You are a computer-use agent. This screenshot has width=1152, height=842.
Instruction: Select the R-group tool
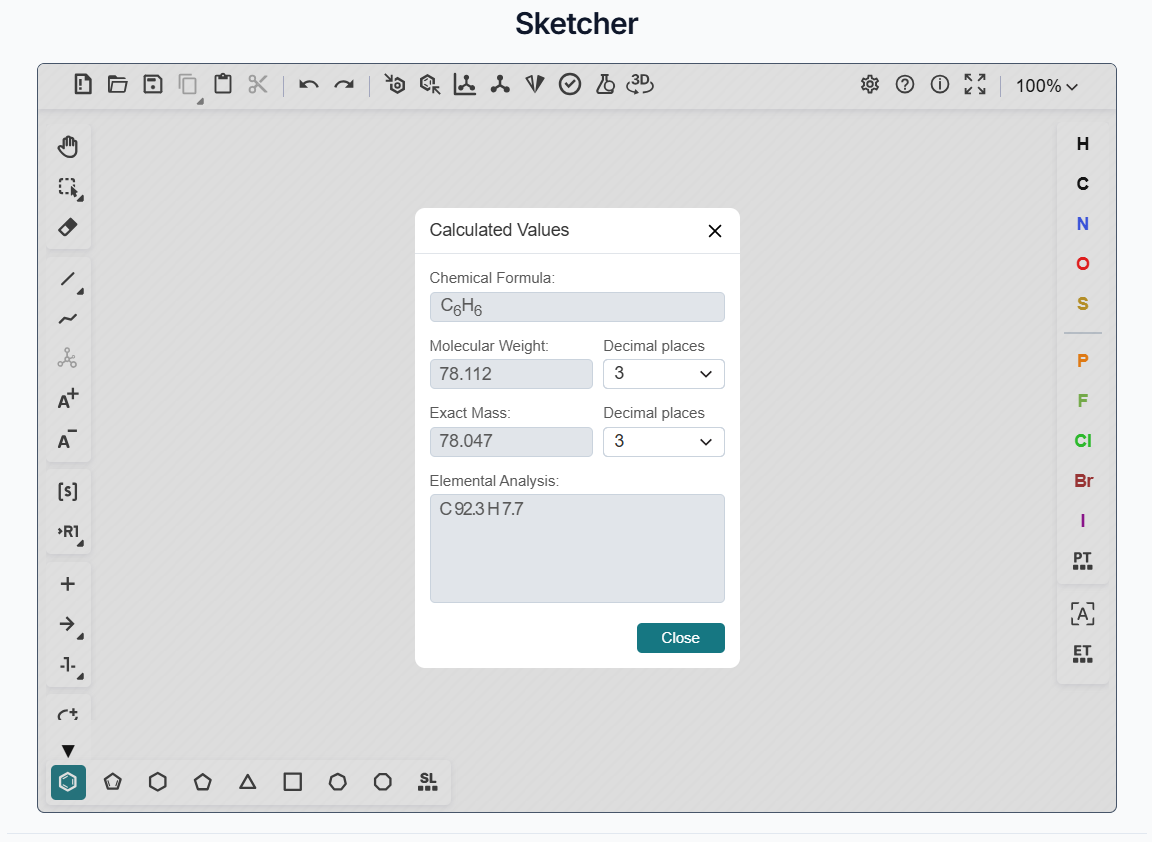click(x=68, y=533)
